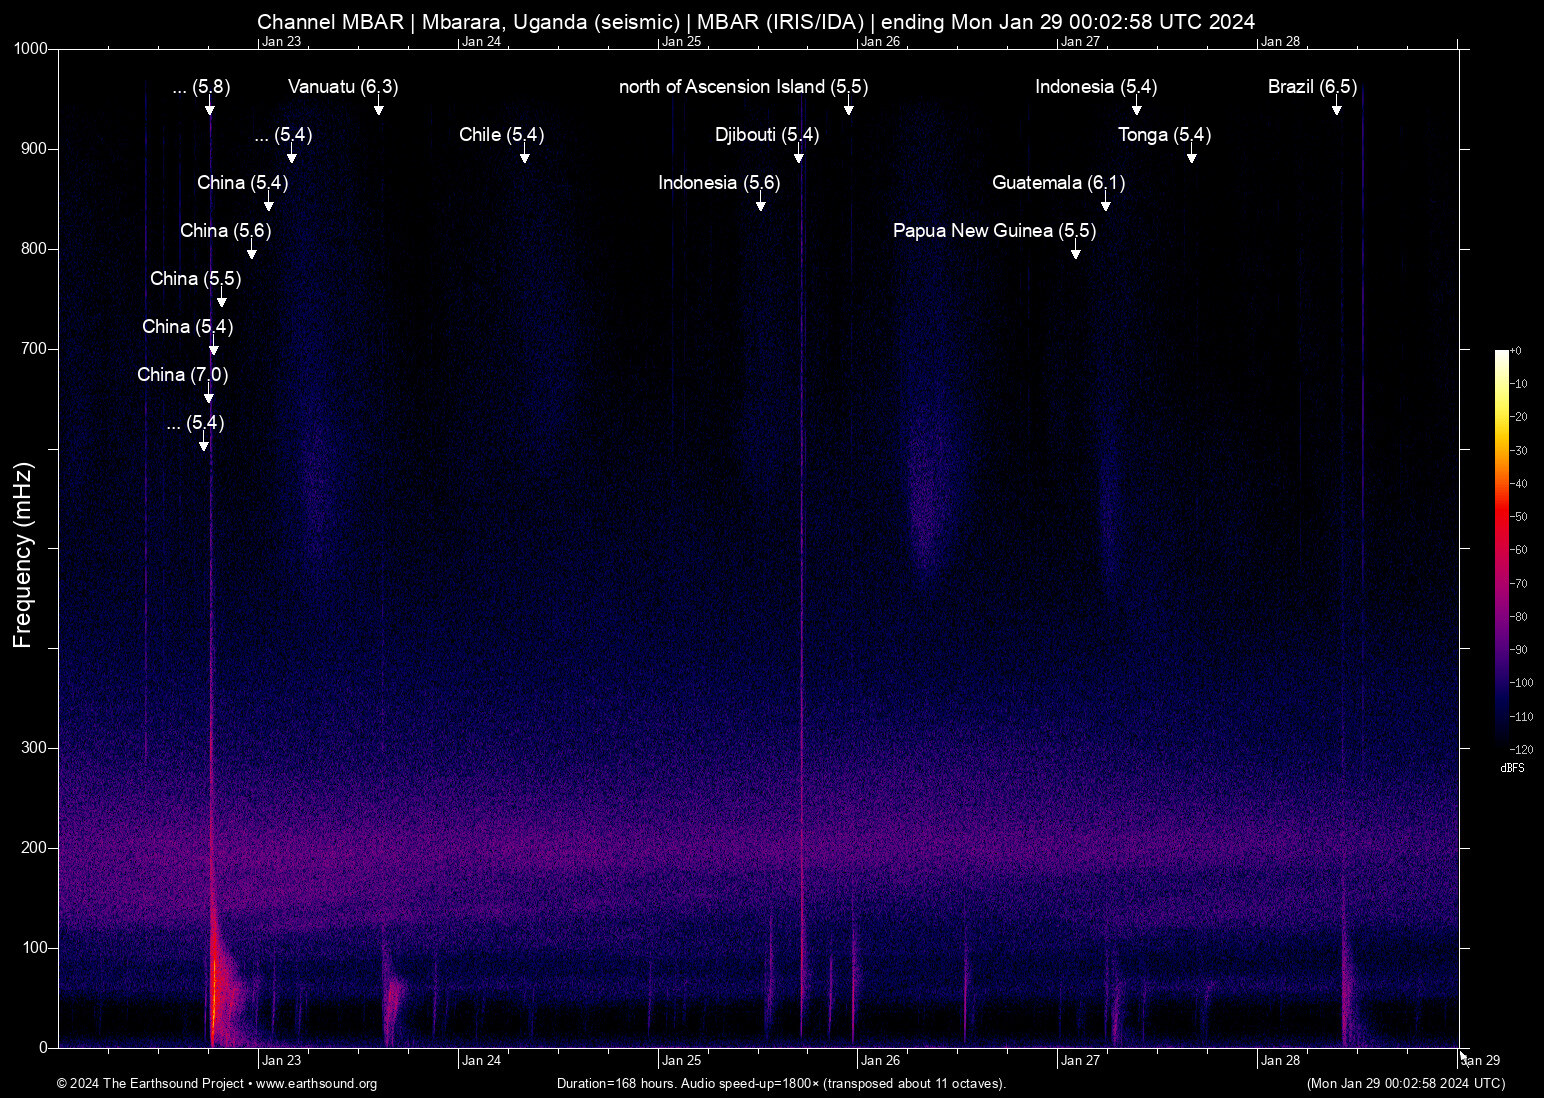Click the arrow marker under Brazil (6.5)
Screen dimensions: 1544x1098
(1337, 107)
